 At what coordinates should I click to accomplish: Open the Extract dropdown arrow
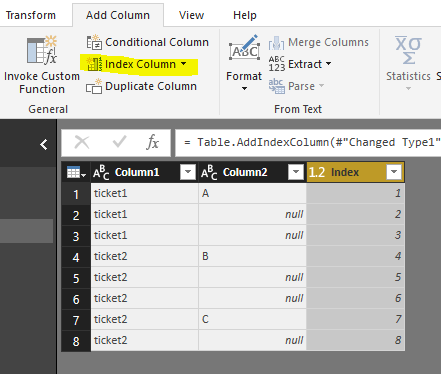pos(328,63)
